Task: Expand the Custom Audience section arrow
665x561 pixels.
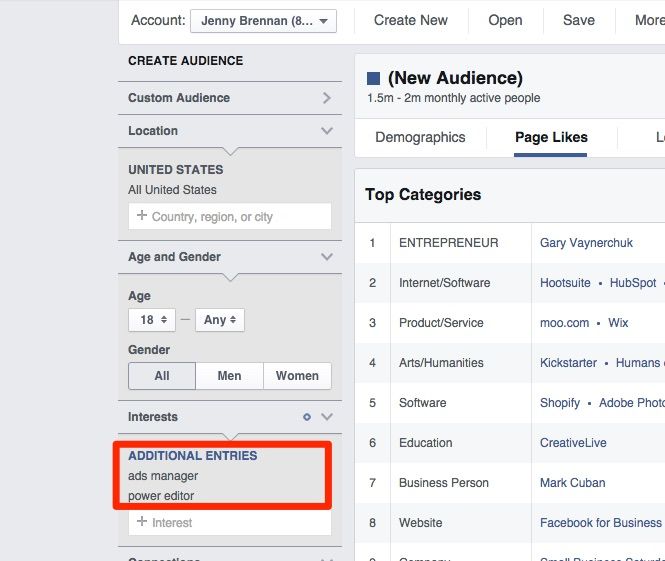Action: pos(326,98)
